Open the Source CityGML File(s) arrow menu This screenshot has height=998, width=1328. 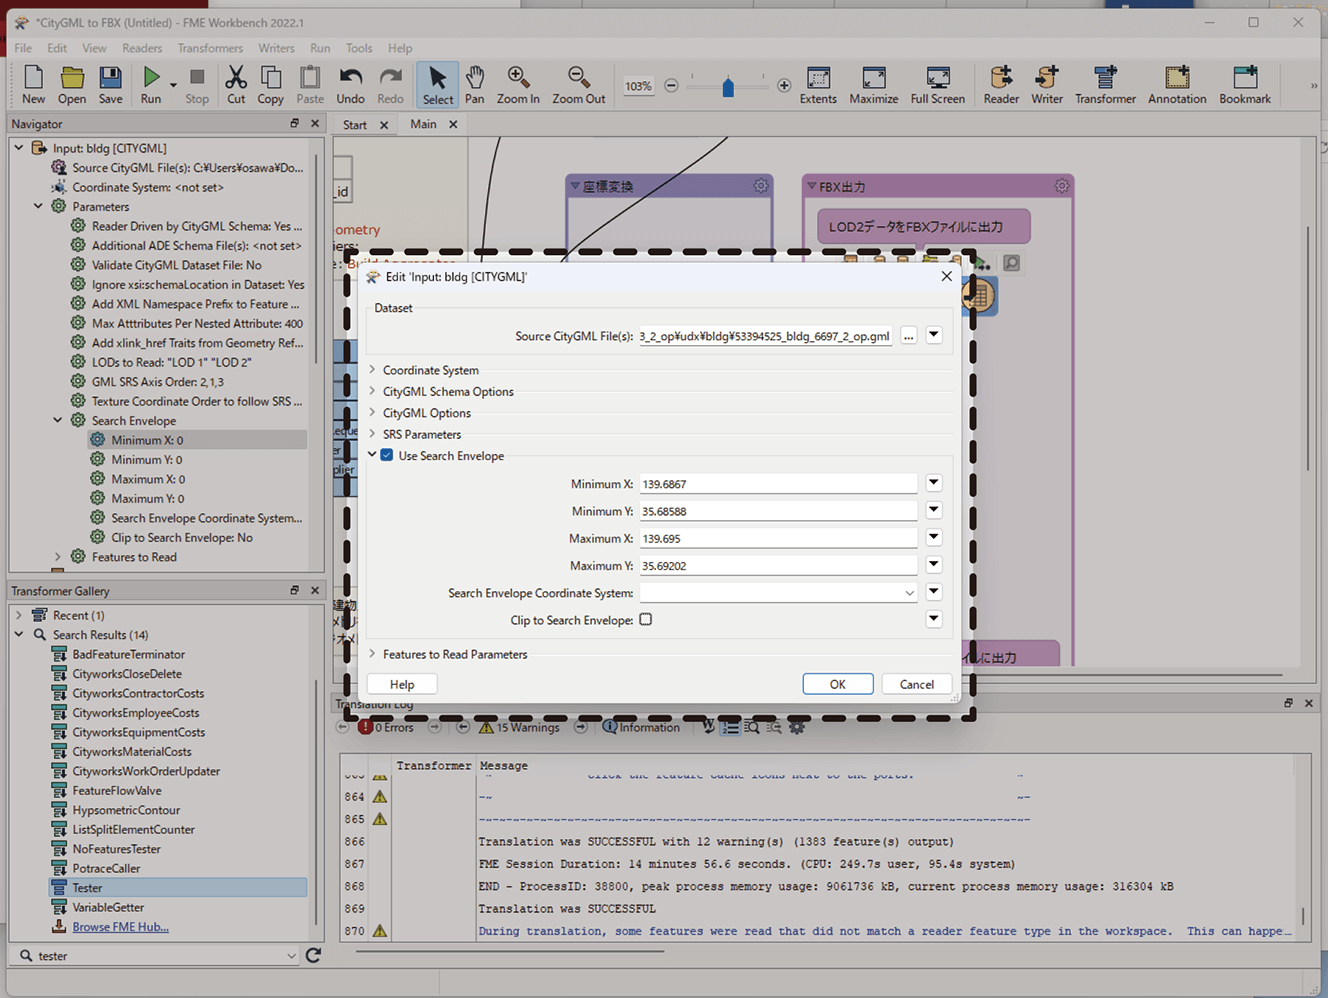pos(934,335)
